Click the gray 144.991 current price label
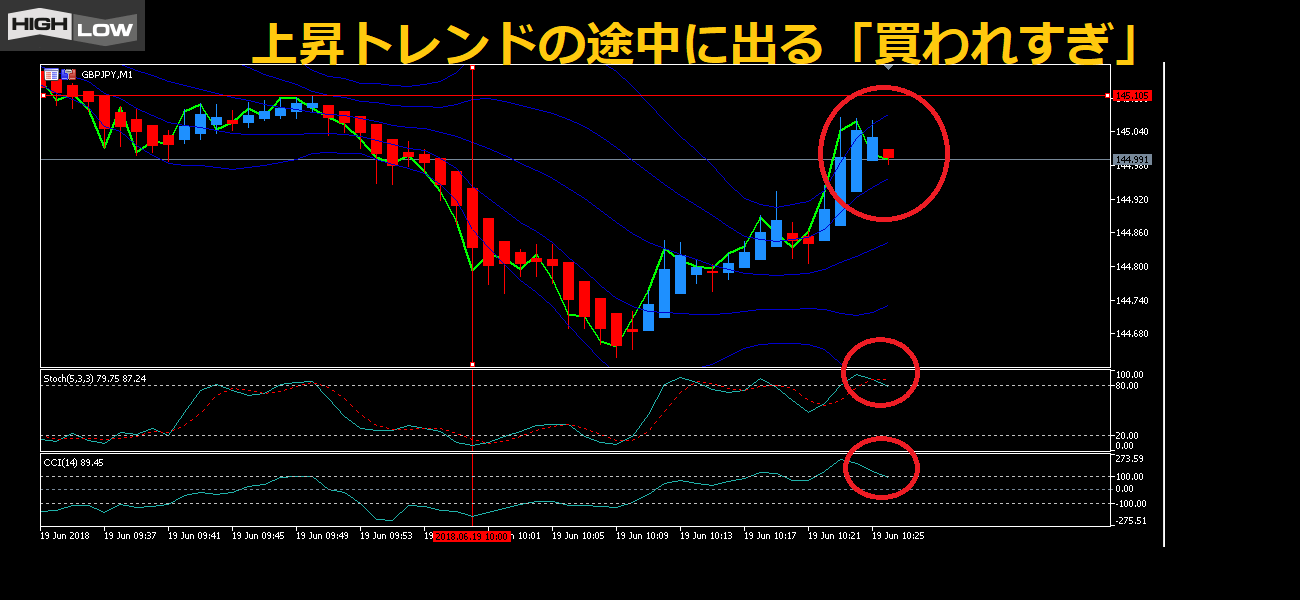This screenshot has width=1300, height=600. [1132, 160]
